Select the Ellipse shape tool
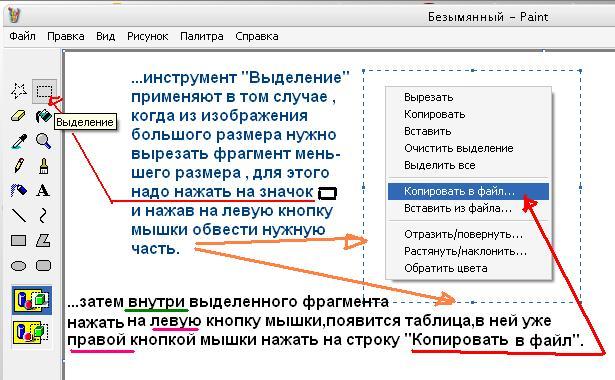 (x=18, y=265)
